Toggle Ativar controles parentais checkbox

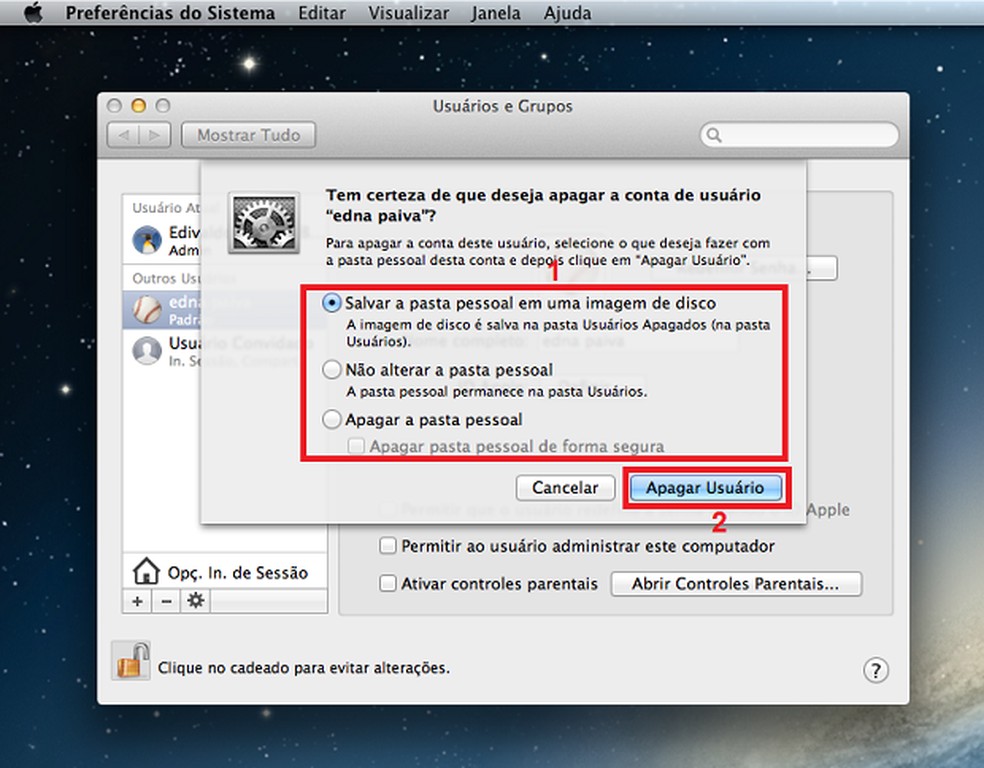pos(388,583)
